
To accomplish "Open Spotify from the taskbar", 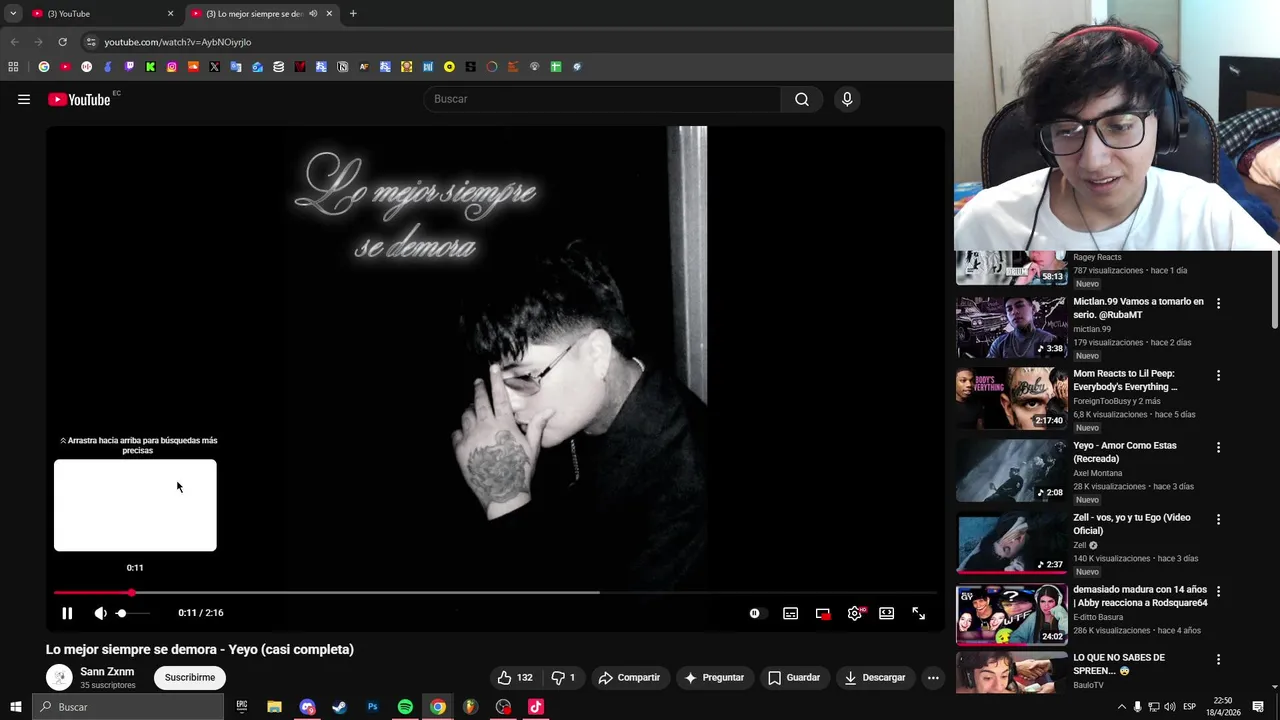I will (x=405, y=707).
